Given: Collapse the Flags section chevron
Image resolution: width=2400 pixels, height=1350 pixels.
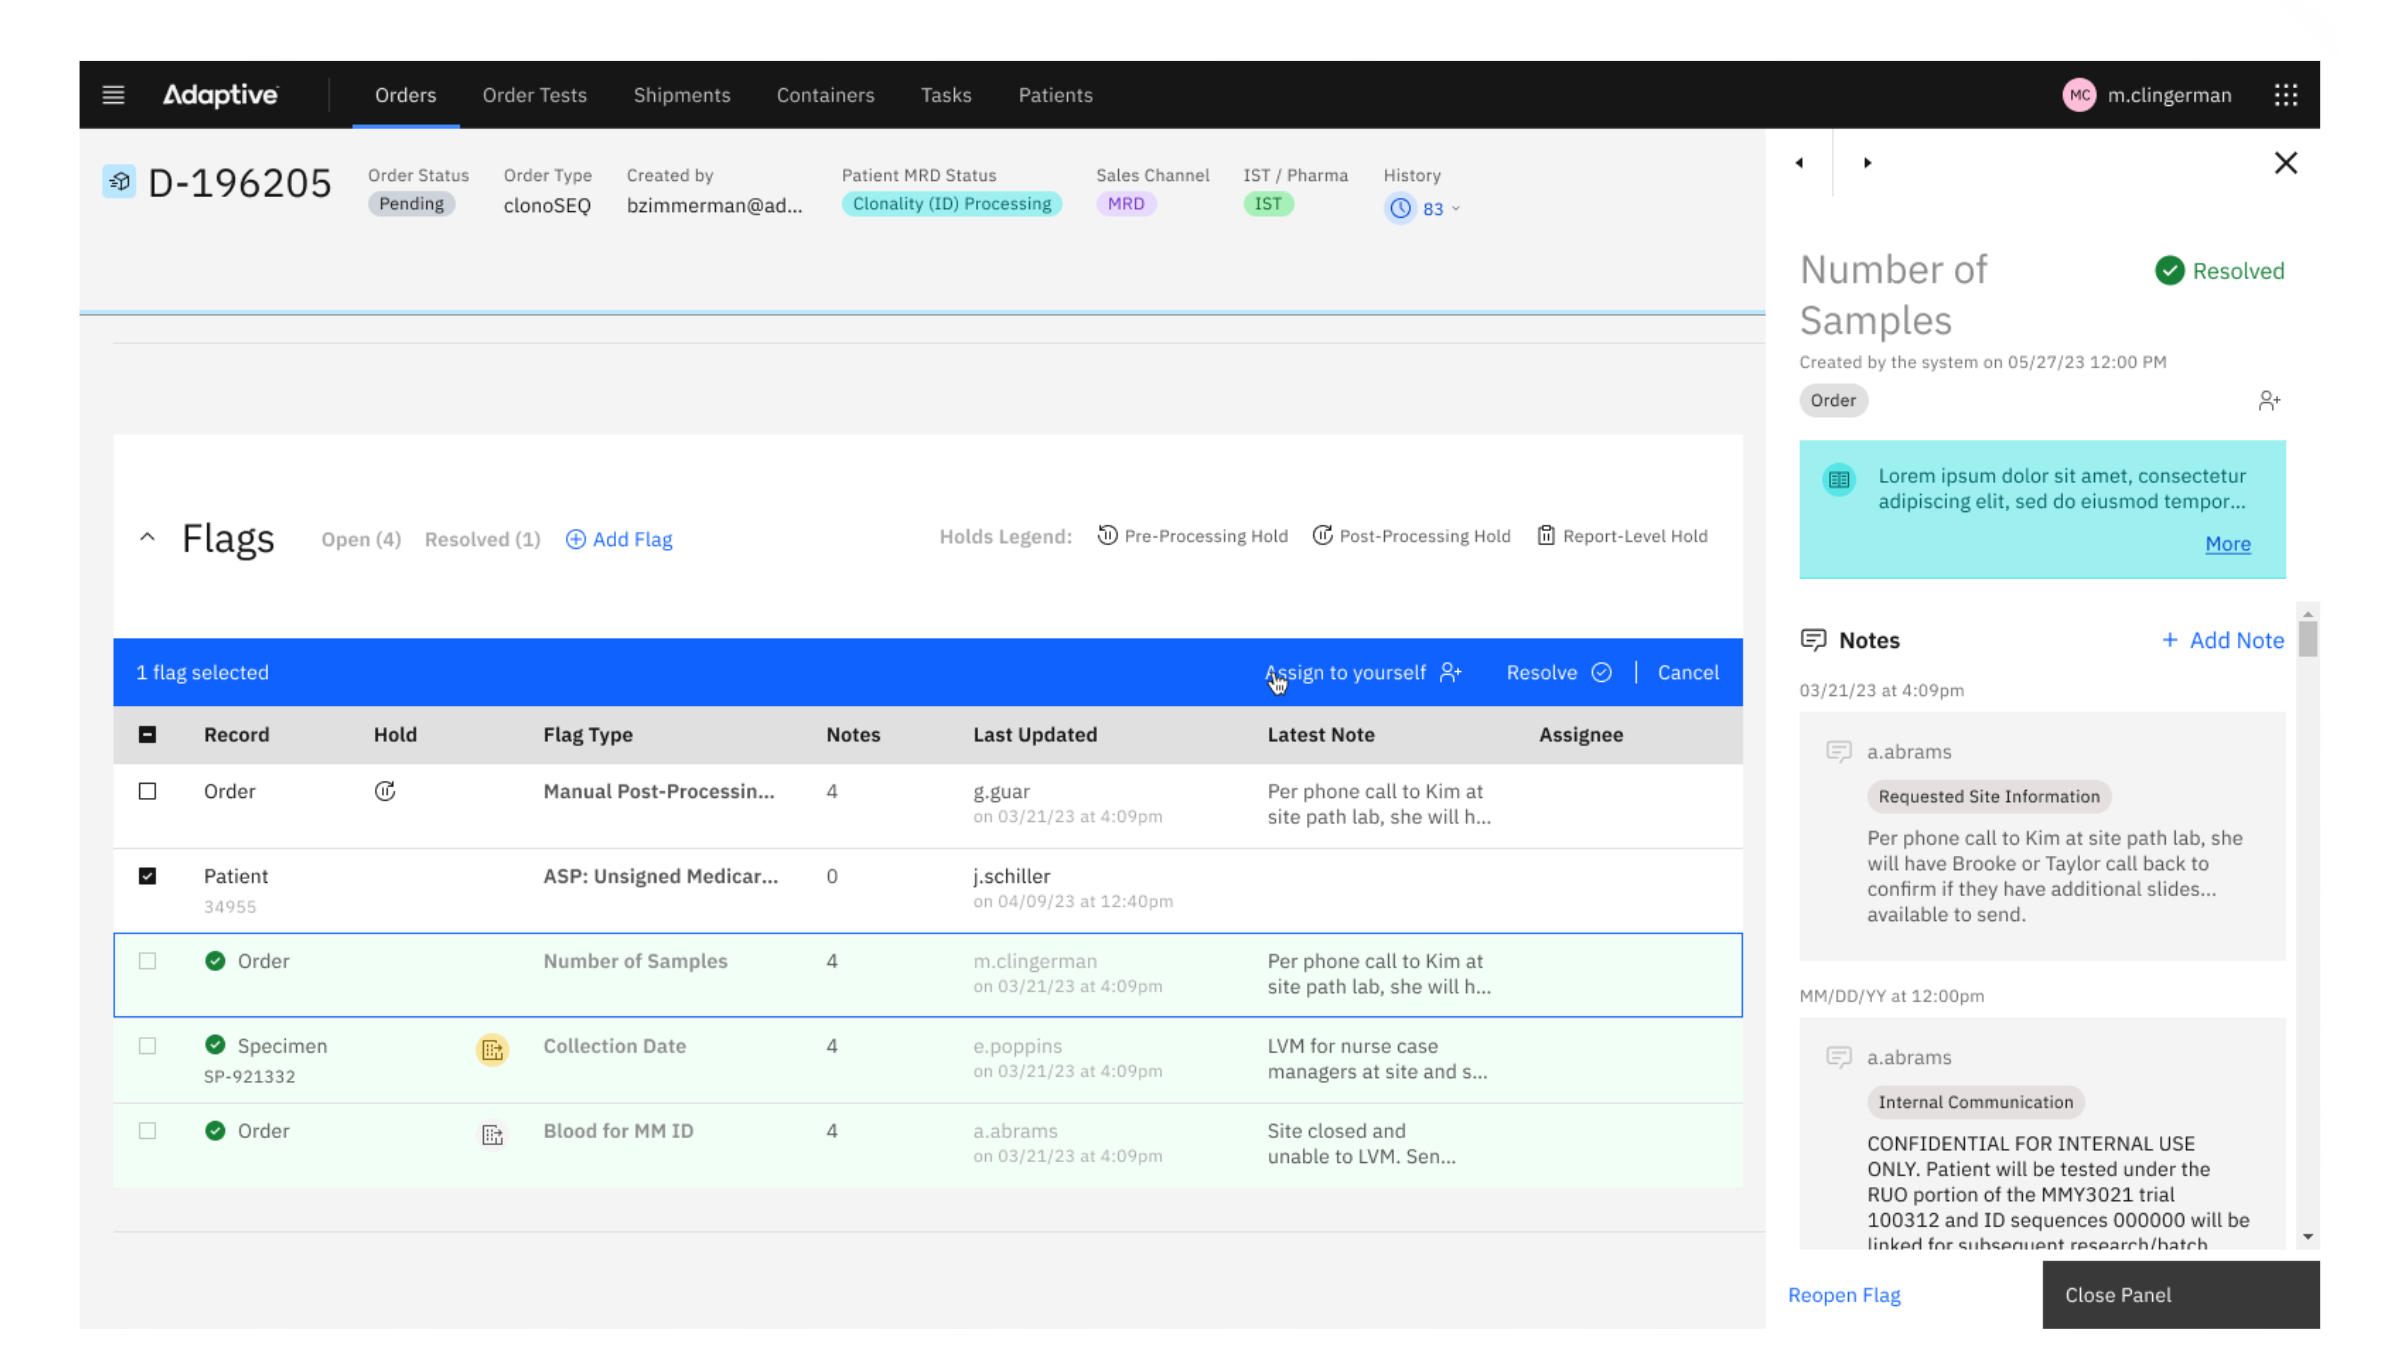Looking at the screenshot, I should tap(147, 538).
